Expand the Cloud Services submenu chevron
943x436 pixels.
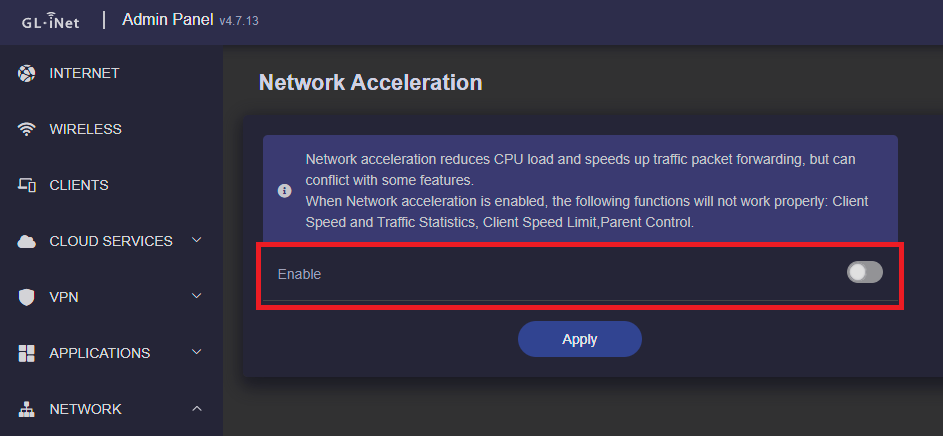click(197, 240)
